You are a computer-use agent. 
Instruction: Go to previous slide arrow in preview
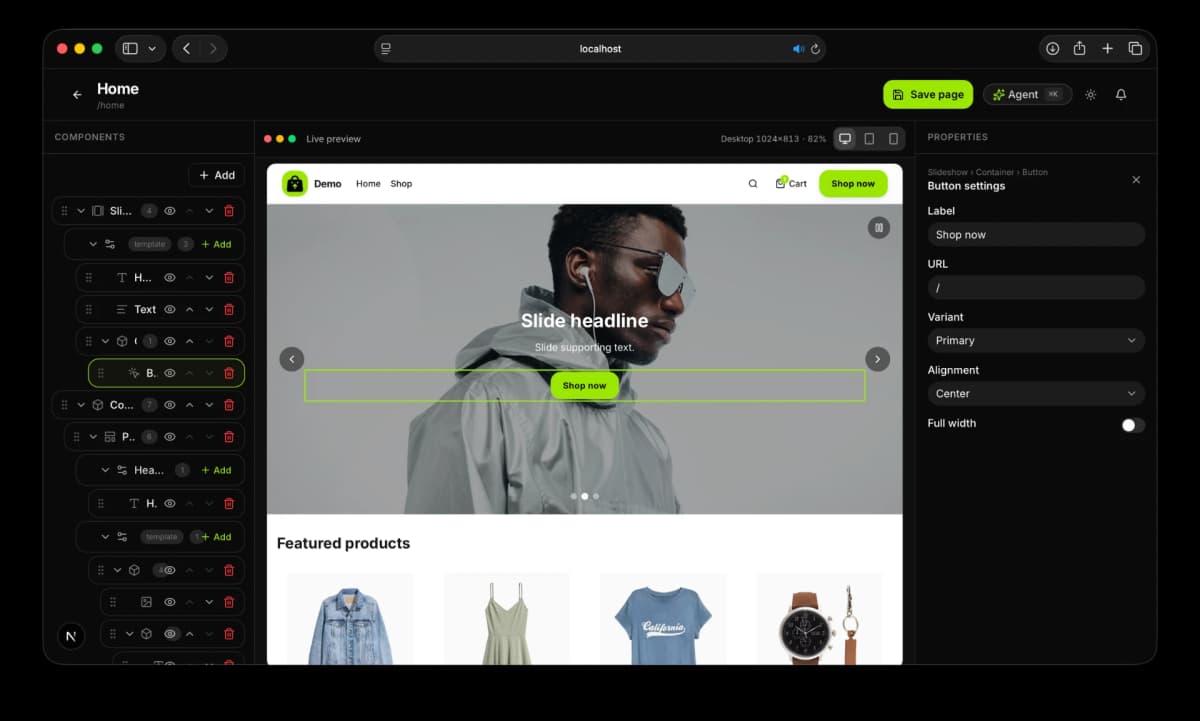tap(292, 359)
